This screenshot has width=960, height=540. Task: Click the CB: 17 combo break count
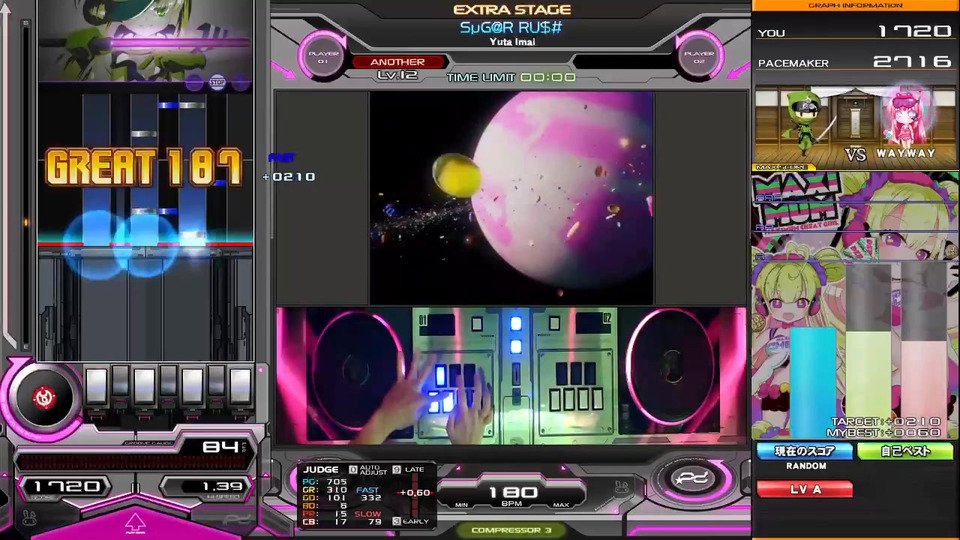point(324,522)
